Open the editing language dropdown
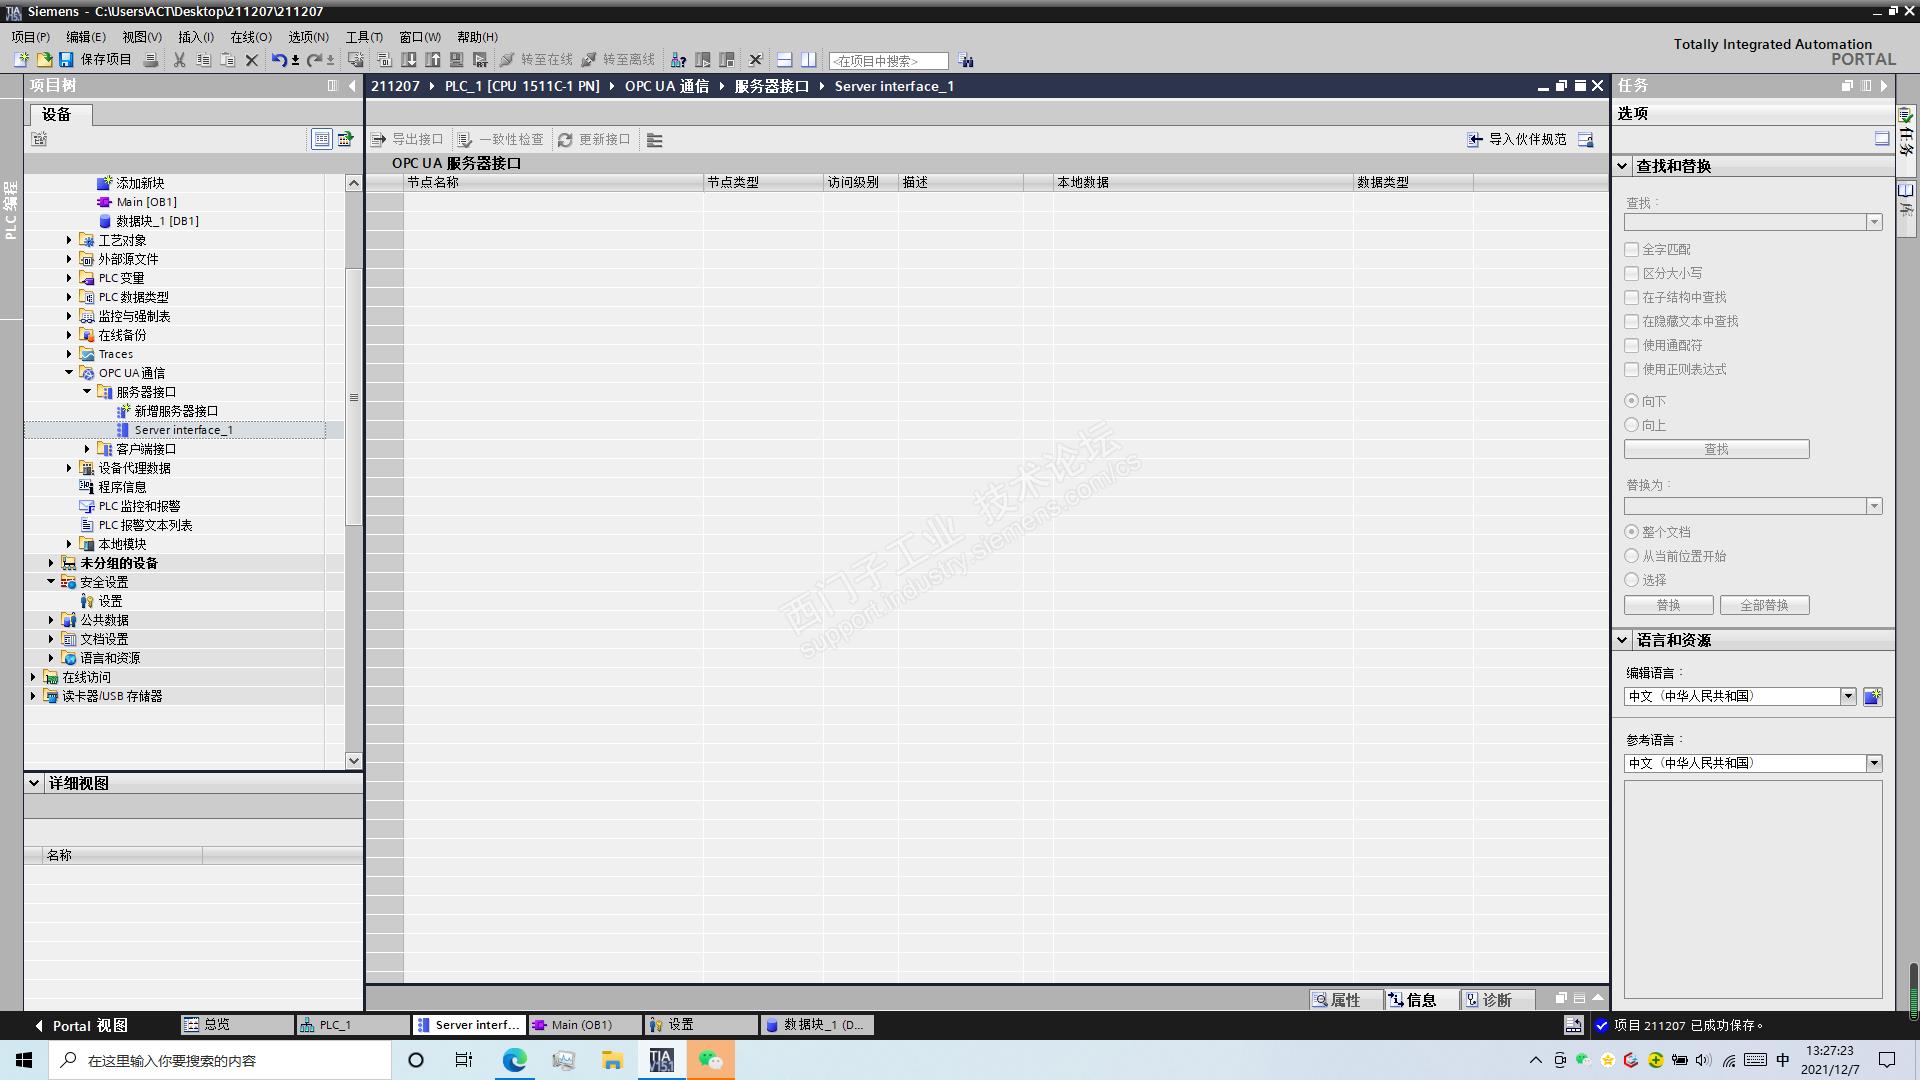The height and width of the screenshot is (1080, 1920). [1848, 697]
